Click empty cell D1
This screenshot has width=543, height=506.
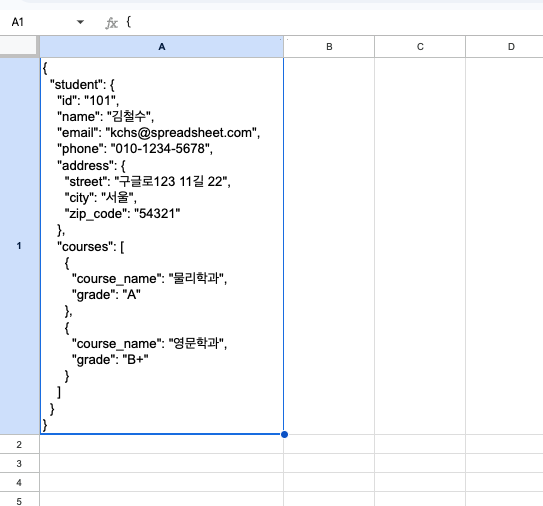tap(505, 246)
